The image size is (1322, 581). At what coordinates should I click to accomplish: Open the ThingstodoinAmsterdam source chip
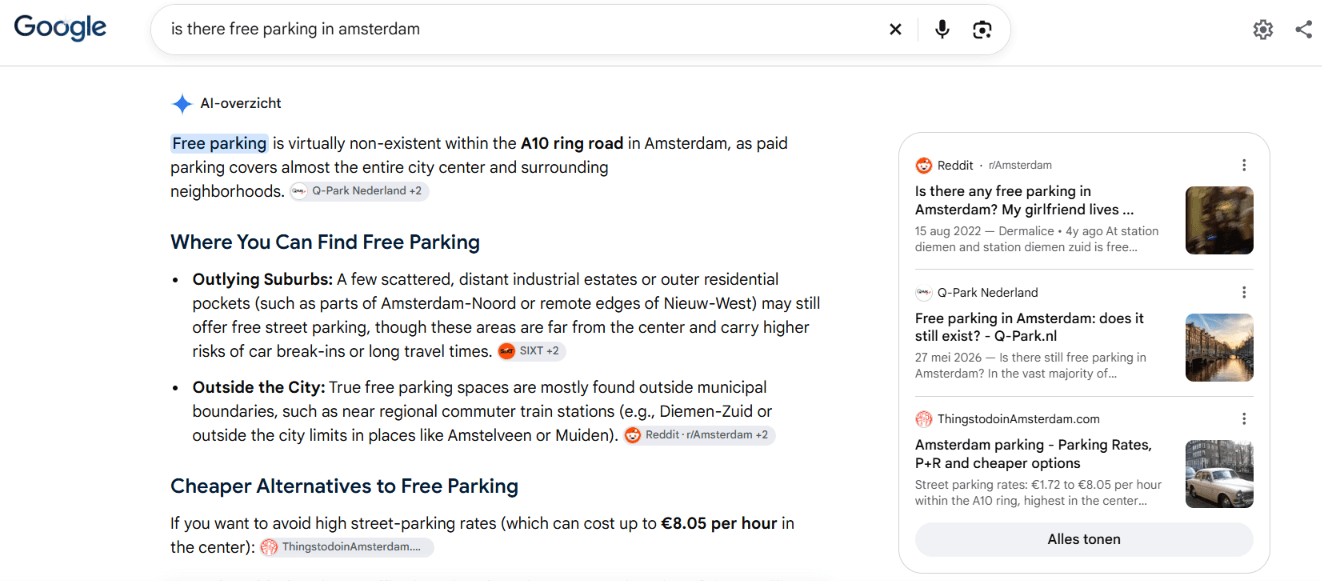(x=346, y=547)
